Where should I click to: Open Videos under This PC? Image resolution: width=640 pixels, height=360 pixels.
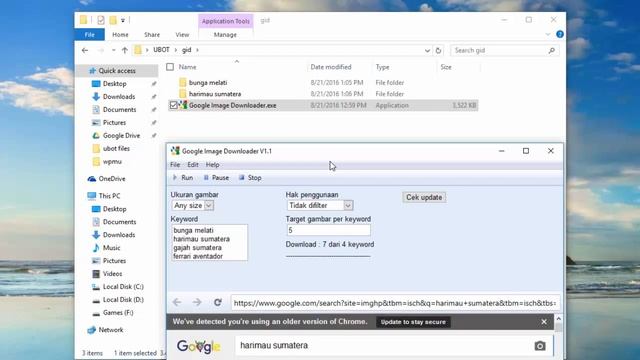click(112, 274)
